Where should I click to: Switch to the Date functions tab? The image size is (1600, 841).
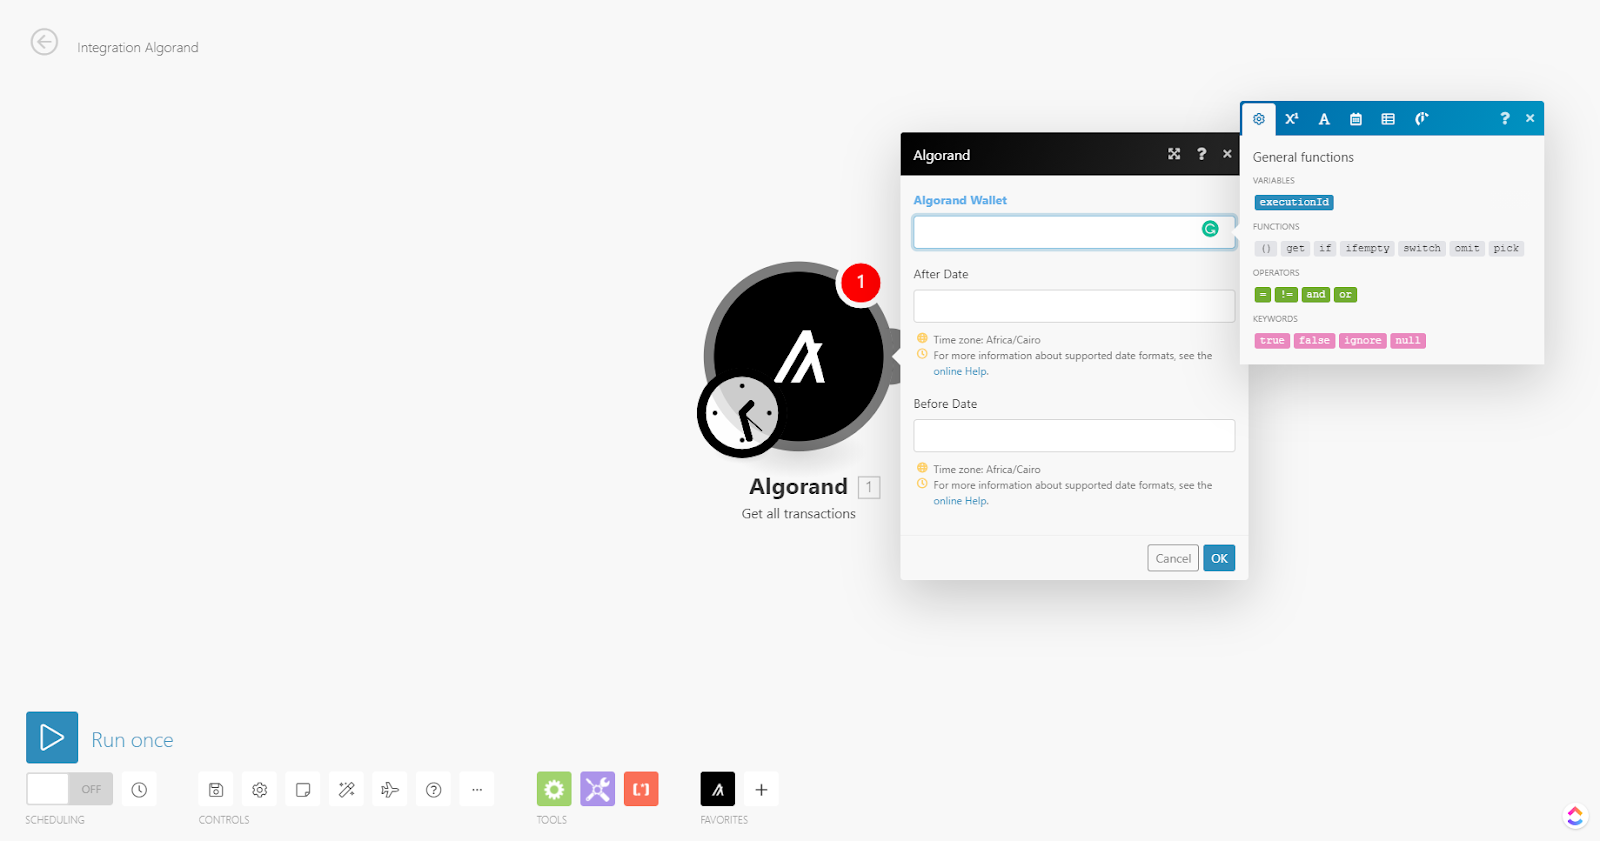(x=1356, y=119)
